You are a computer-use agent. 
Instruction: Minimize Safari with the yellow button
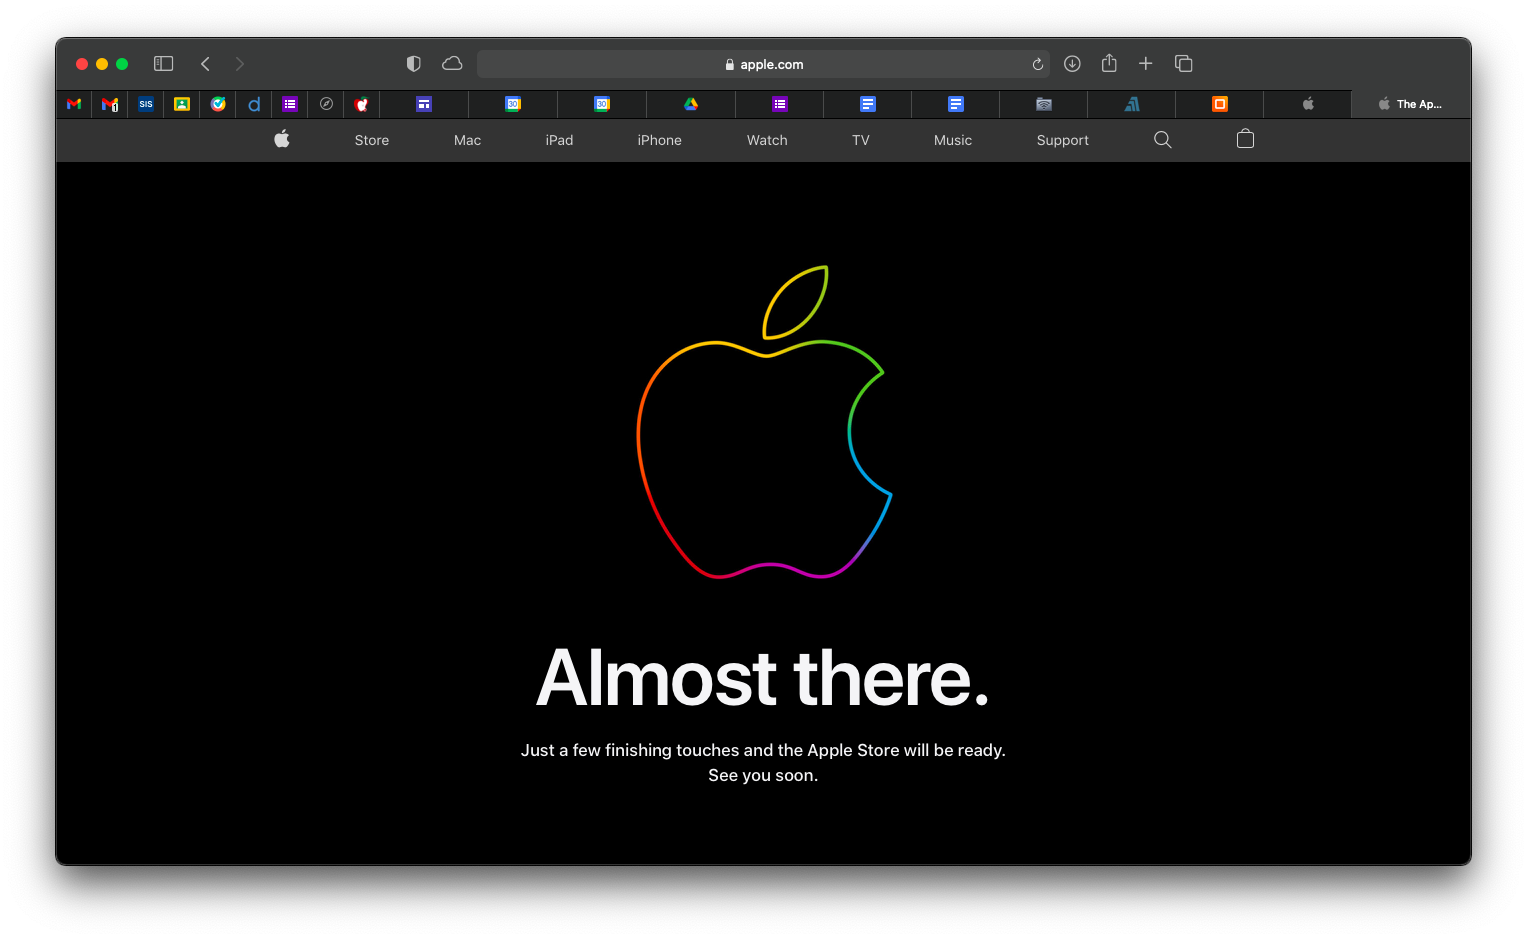click(x=102, y=64)
